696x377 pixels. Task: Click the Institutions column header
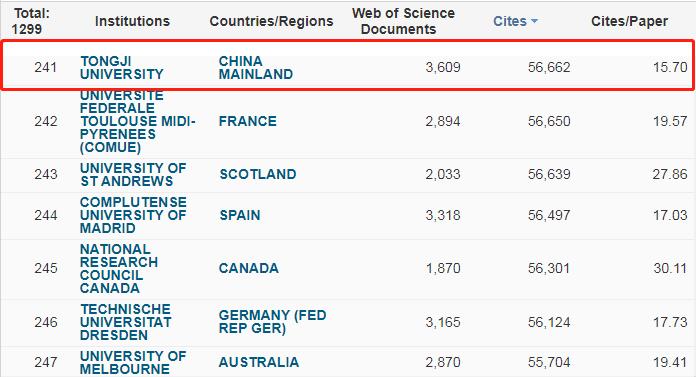tap(132, 21)
